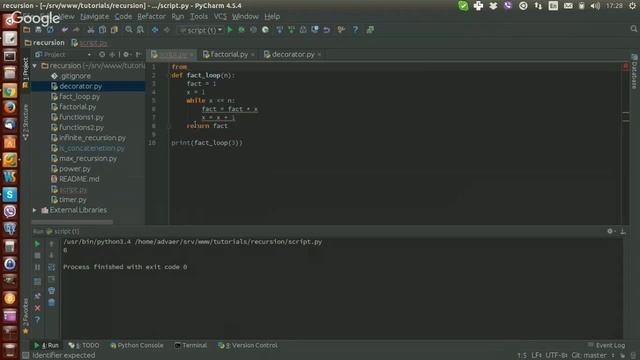Open Replace toolbar icon

pos(140,30)
